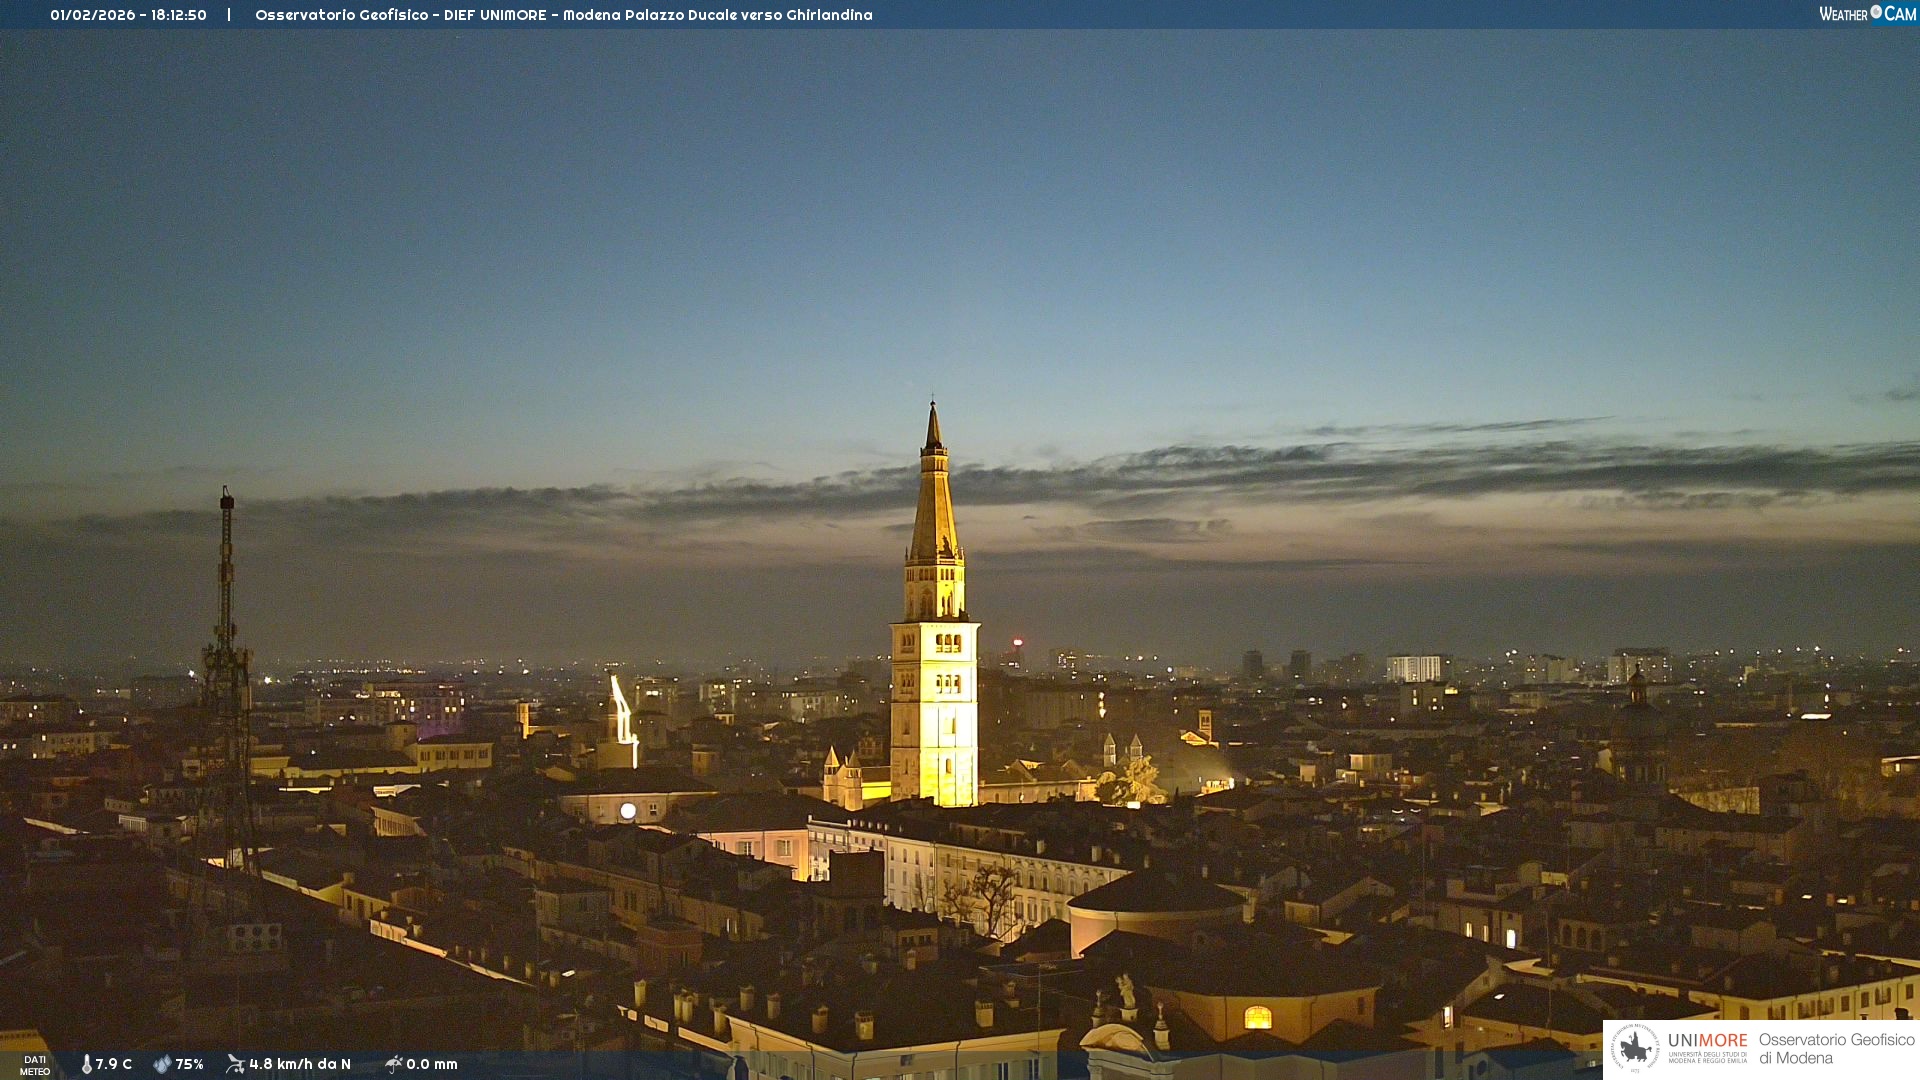Click the date and time stamp

(x=128, y=15)
